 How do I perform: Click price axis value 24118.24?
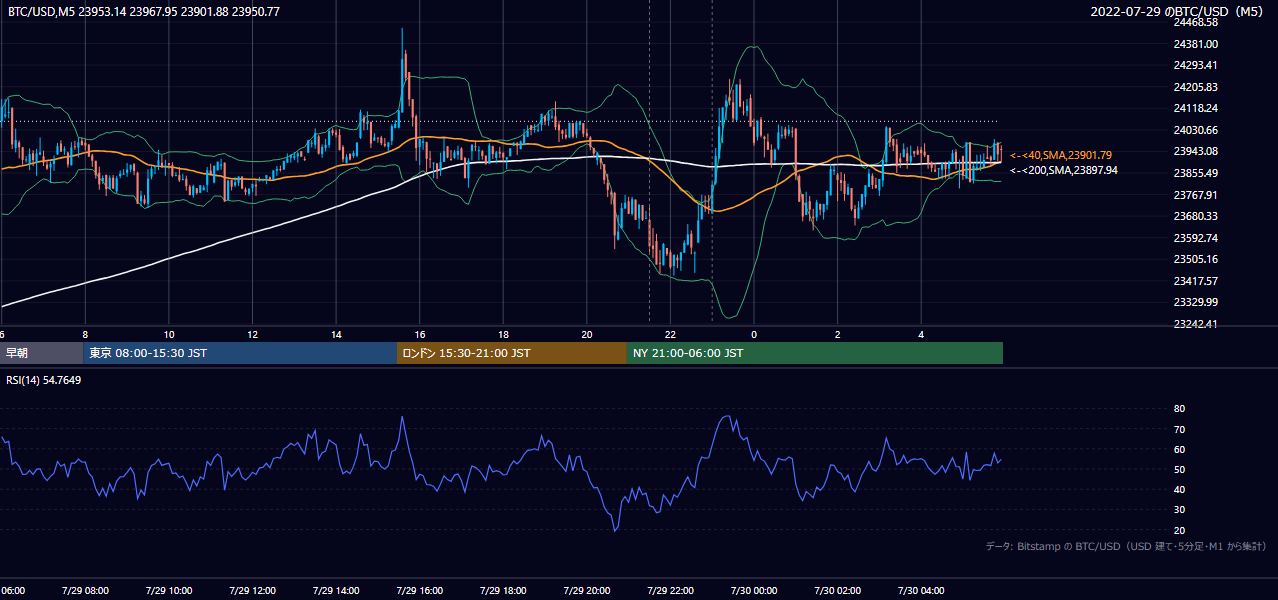point(1196,108)
